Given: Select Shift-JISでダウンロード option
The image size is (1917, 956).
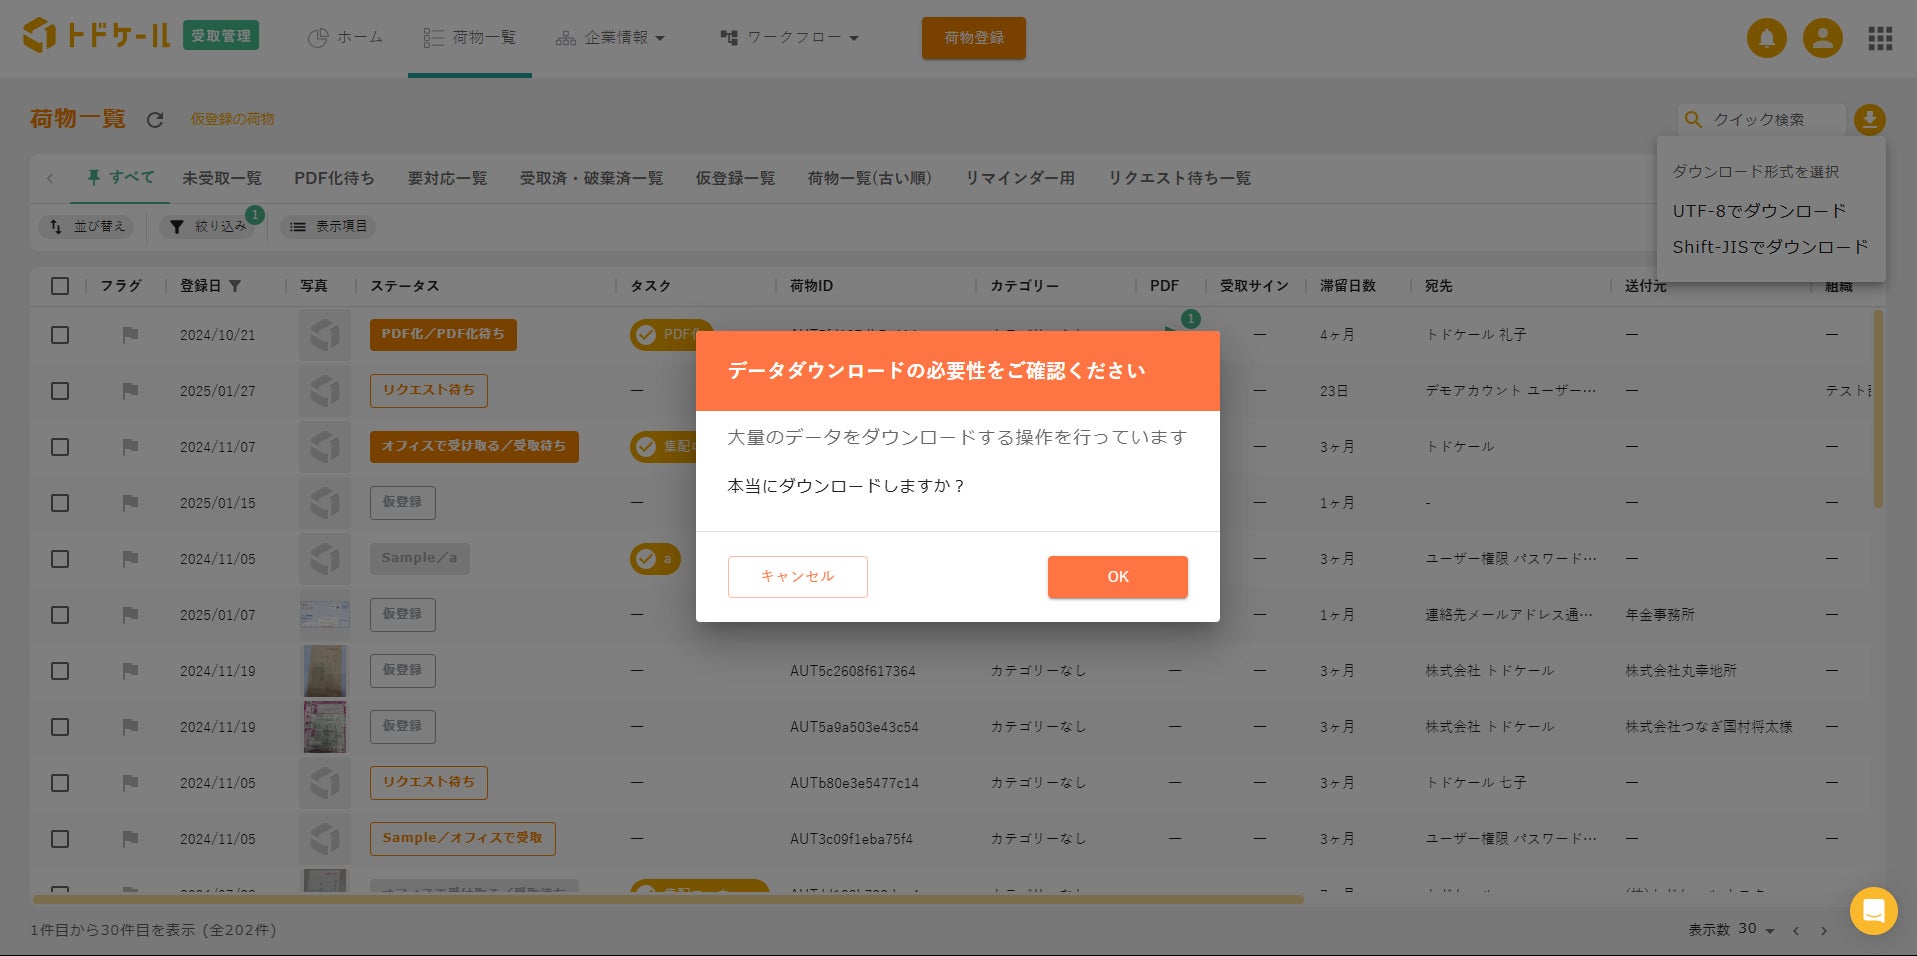Looking at the screenshot, I should pos(1770,247).
